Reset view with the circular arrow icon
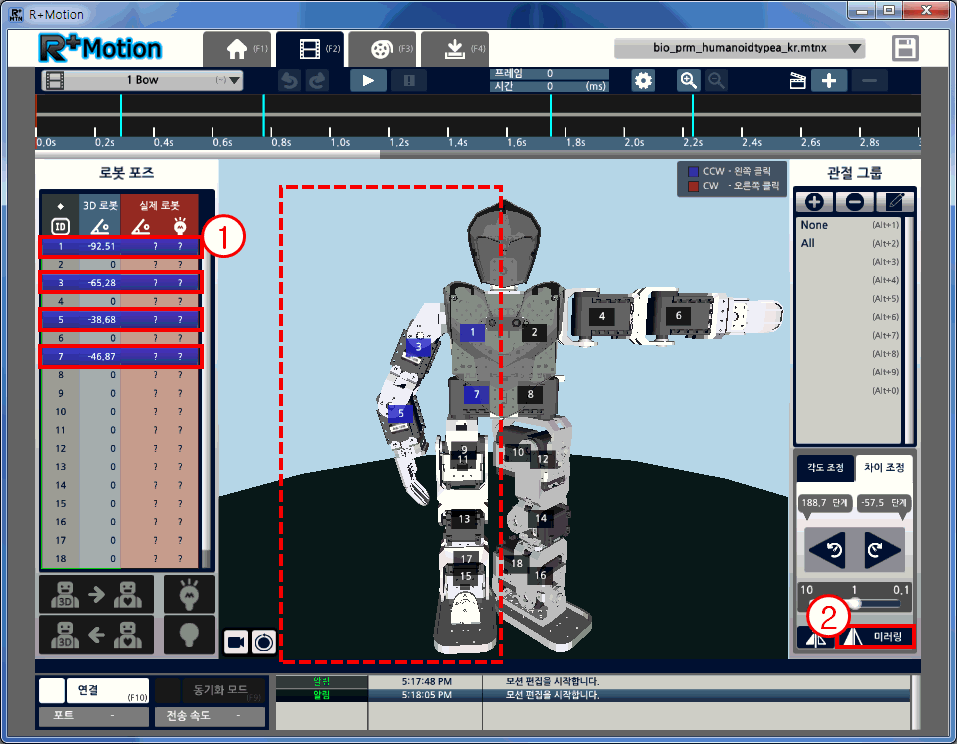 click(x=264, y=641)
